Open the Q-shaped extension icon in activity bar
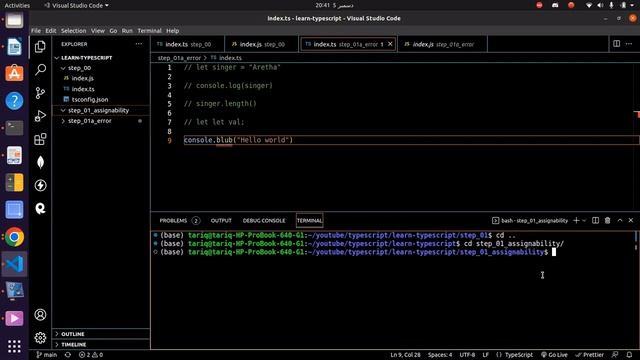 pyautogui.click(x=40, y=209)
